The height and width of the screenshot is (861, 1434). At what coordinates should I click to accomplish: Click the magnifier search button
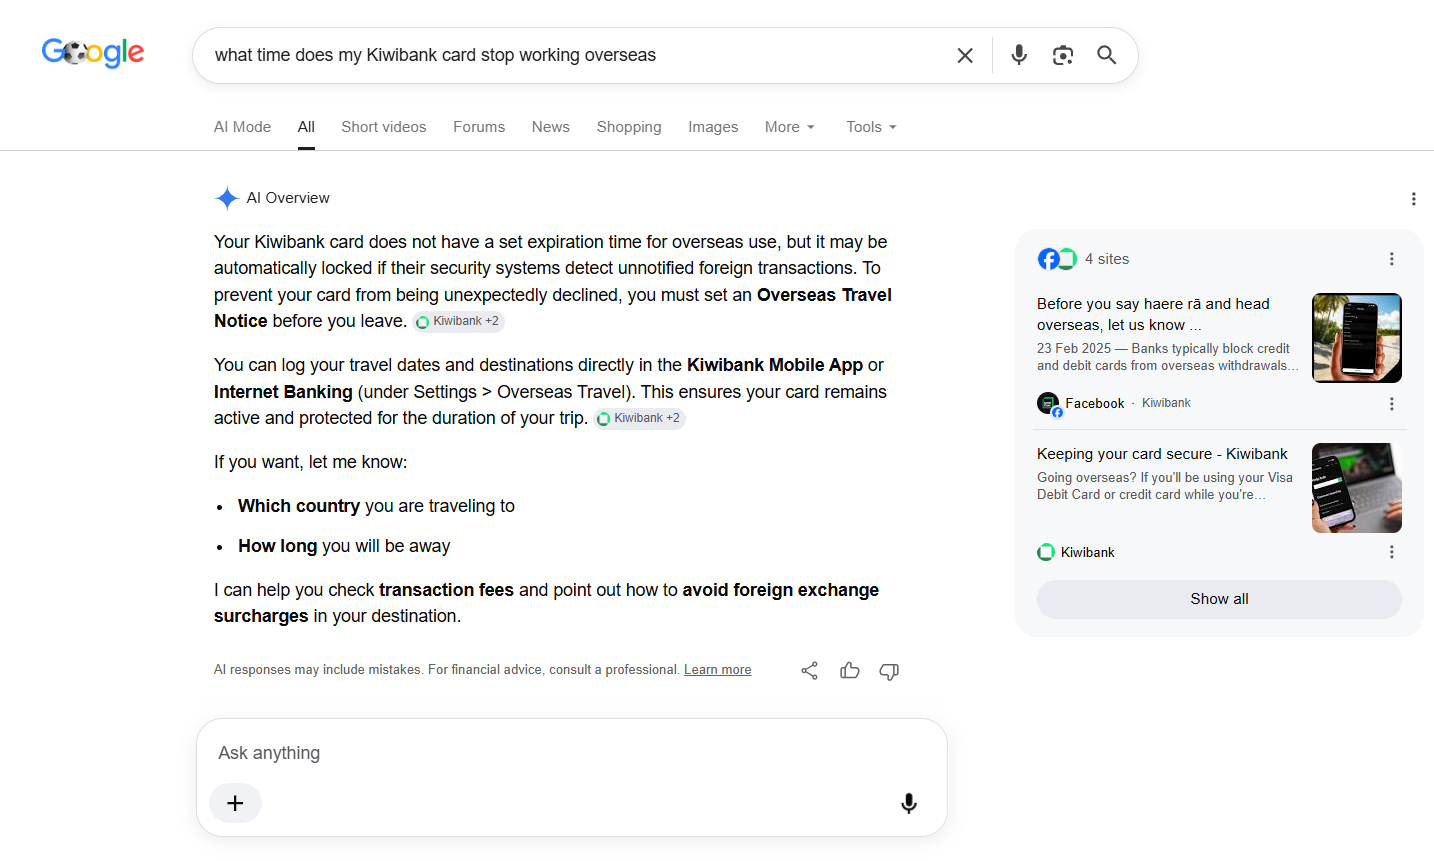click(1106, 55)
